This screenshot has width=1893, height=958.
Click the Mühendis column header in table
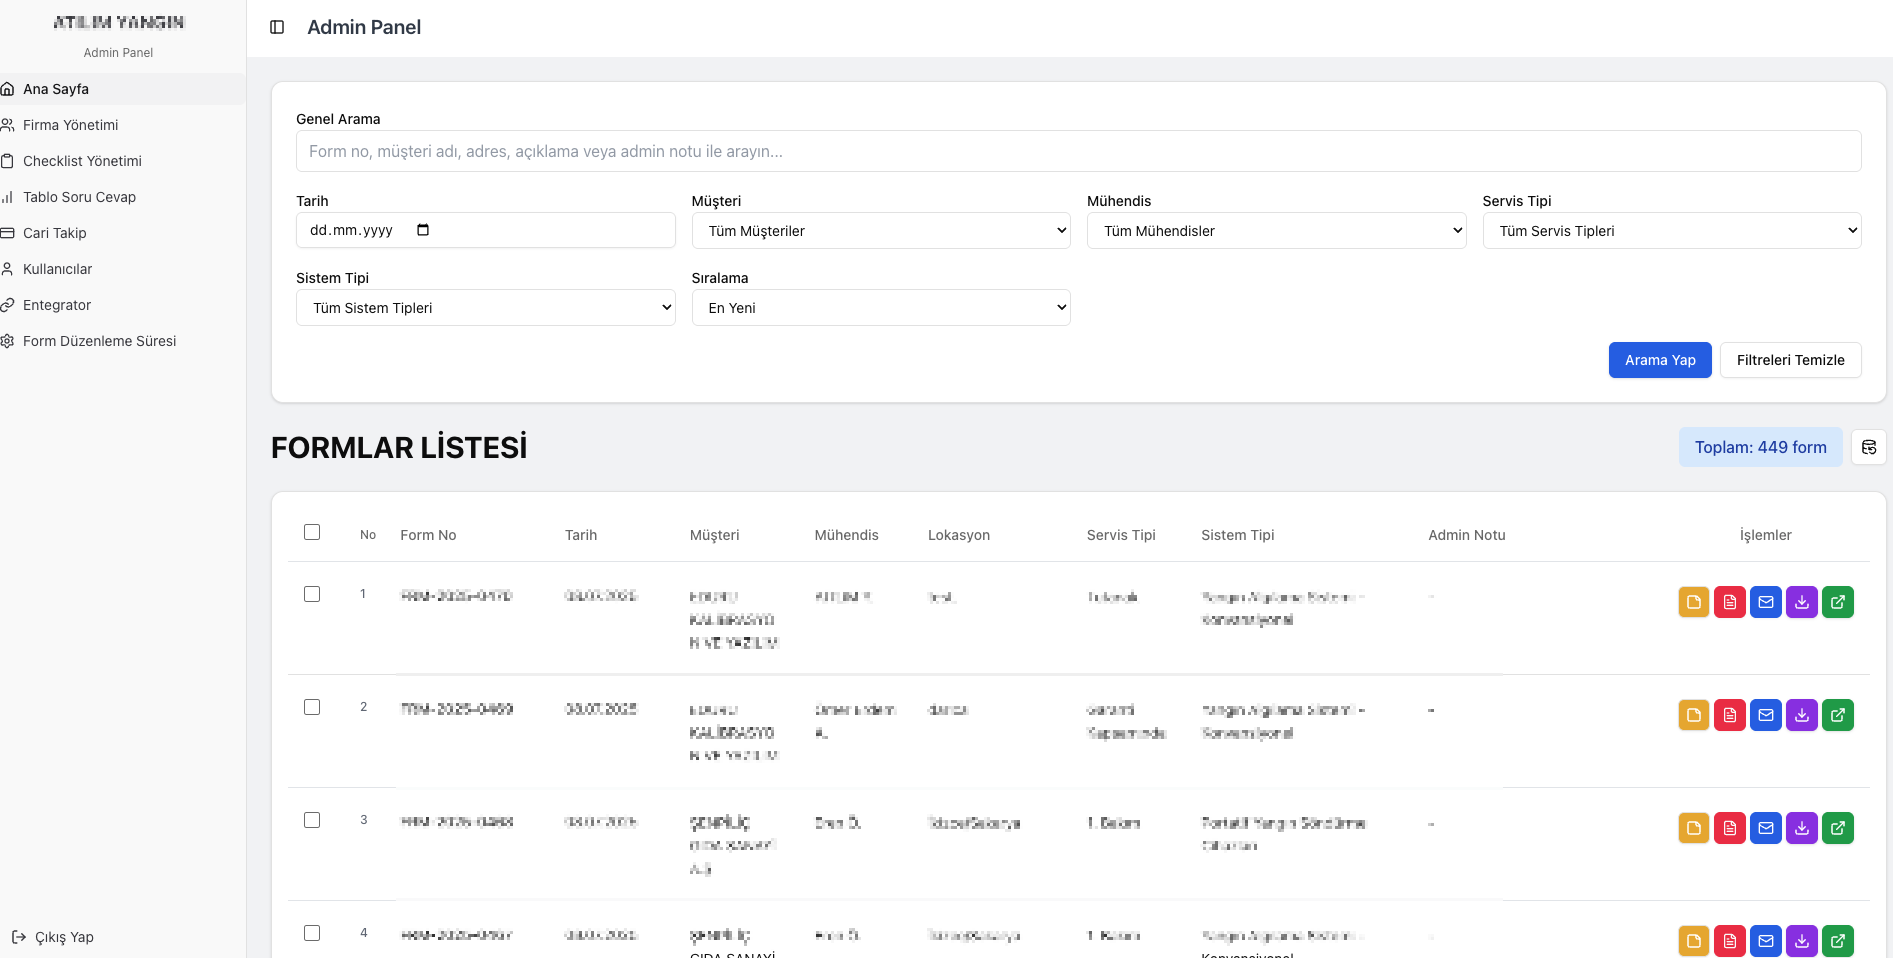[846, 535]
